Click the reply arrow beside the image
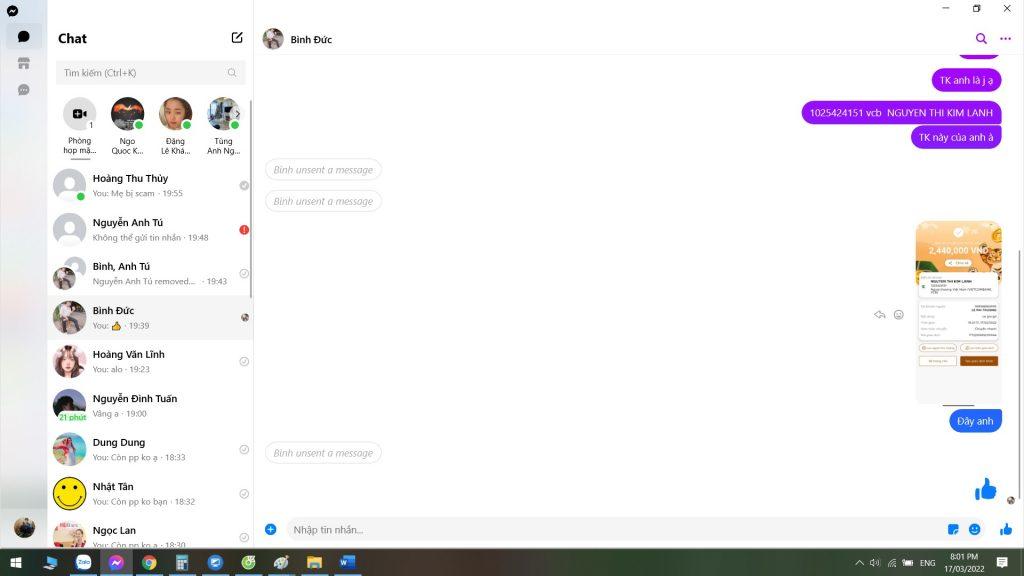Viewport: 1024px width, 576px height. [x=880, y=314]
